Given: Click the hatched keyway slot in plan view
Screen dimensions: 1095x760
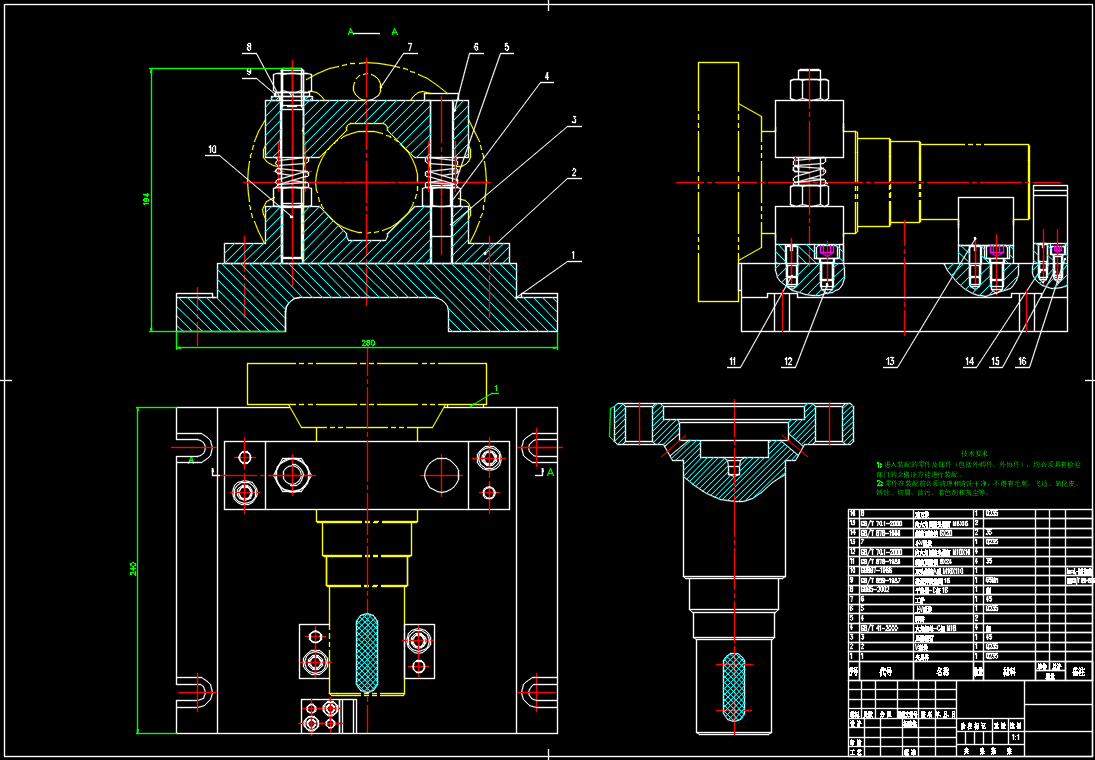Looking at the screenshot, I should point(367,653).
